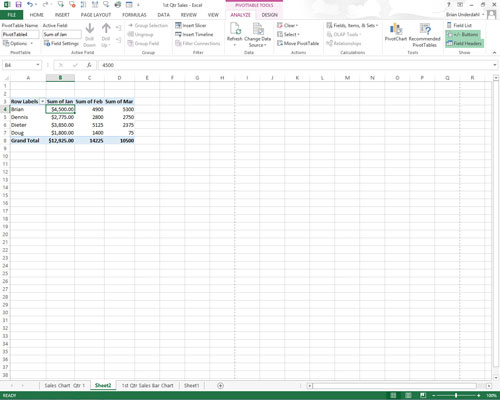Open the PivotTable Options button
Screen dimensions: 500x400
(18, 43)
